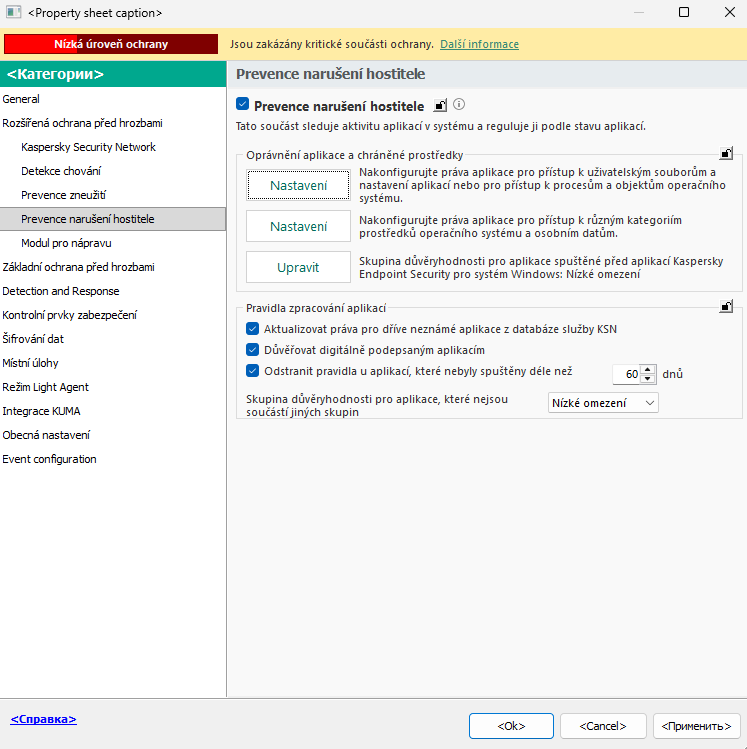Image resolution: width=747 pixels, height=749 pixels.
Task: Click into the days number field
Action: click(626, 374)
